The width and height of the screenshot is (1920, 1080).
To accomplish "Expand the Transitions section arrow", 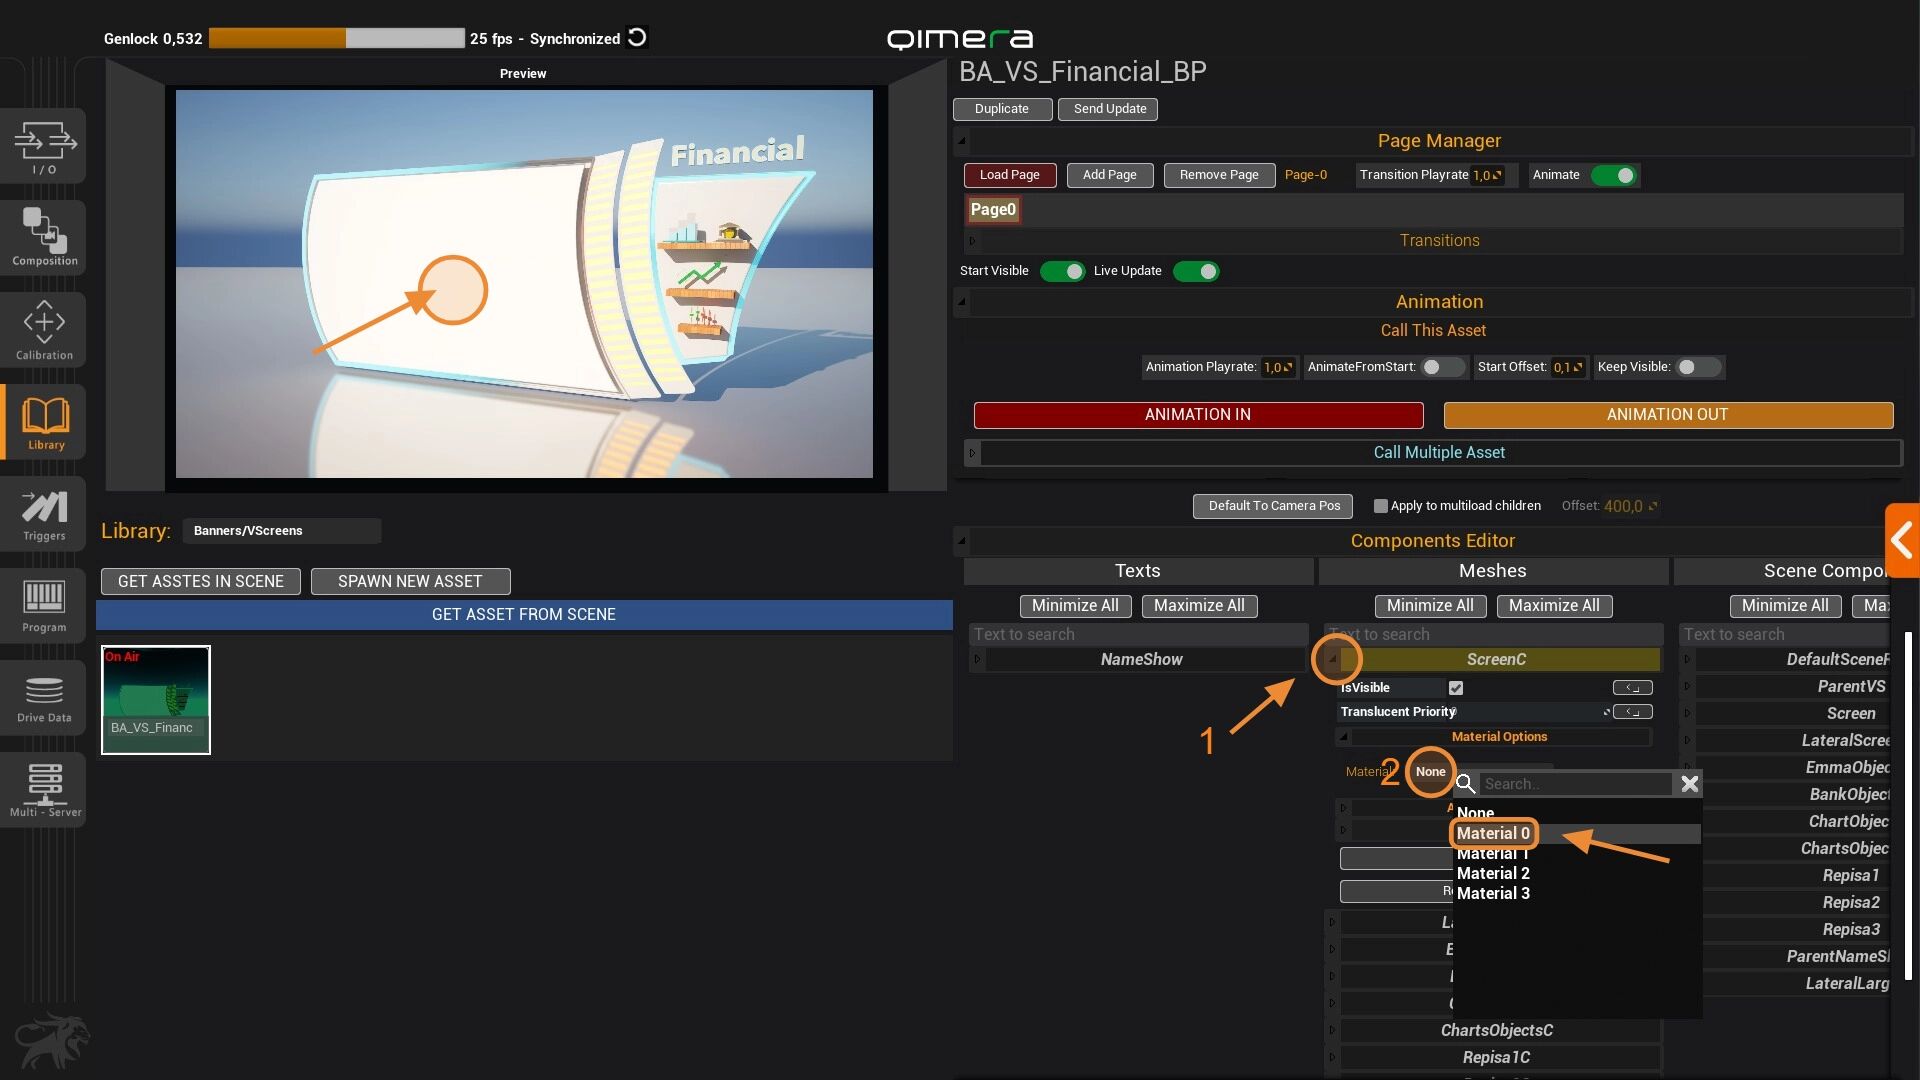I will coord(972,241).
